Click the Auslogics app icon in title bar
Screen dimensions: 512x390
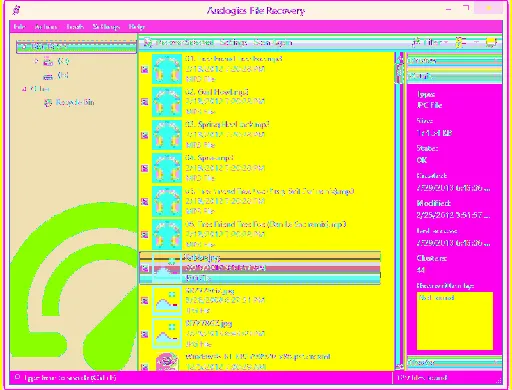pos(16,10)
